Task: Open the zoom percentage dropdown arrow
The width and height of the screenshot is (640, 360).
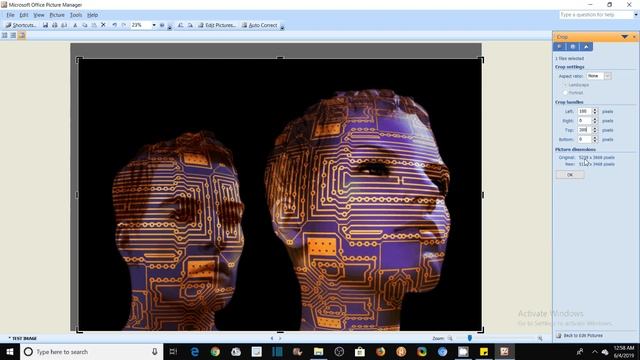Action: [154, 25]
